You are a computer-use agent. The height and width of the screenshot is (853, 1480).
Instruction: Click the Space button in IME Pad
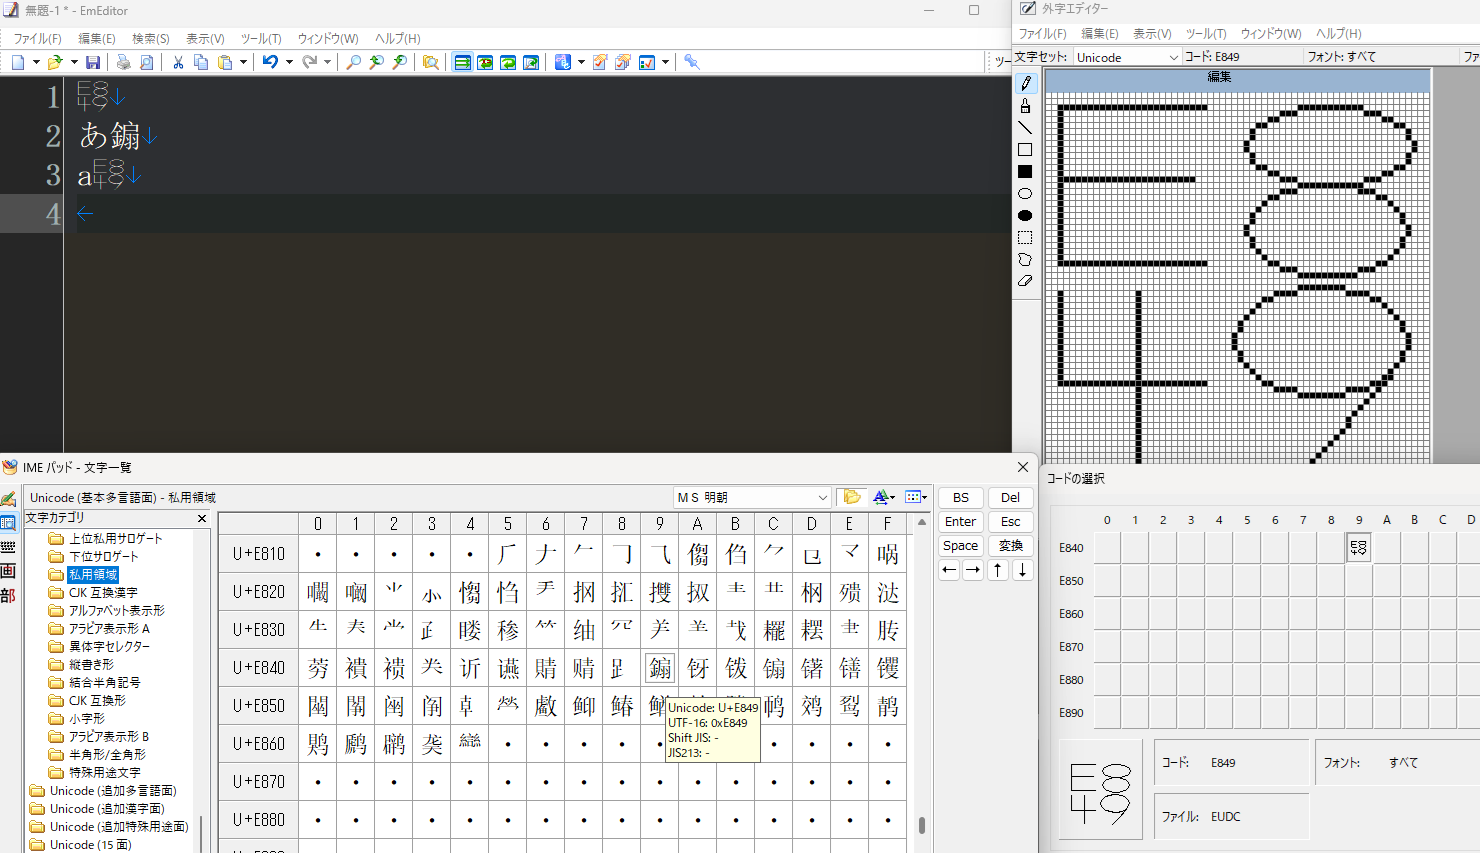[961, 545]
